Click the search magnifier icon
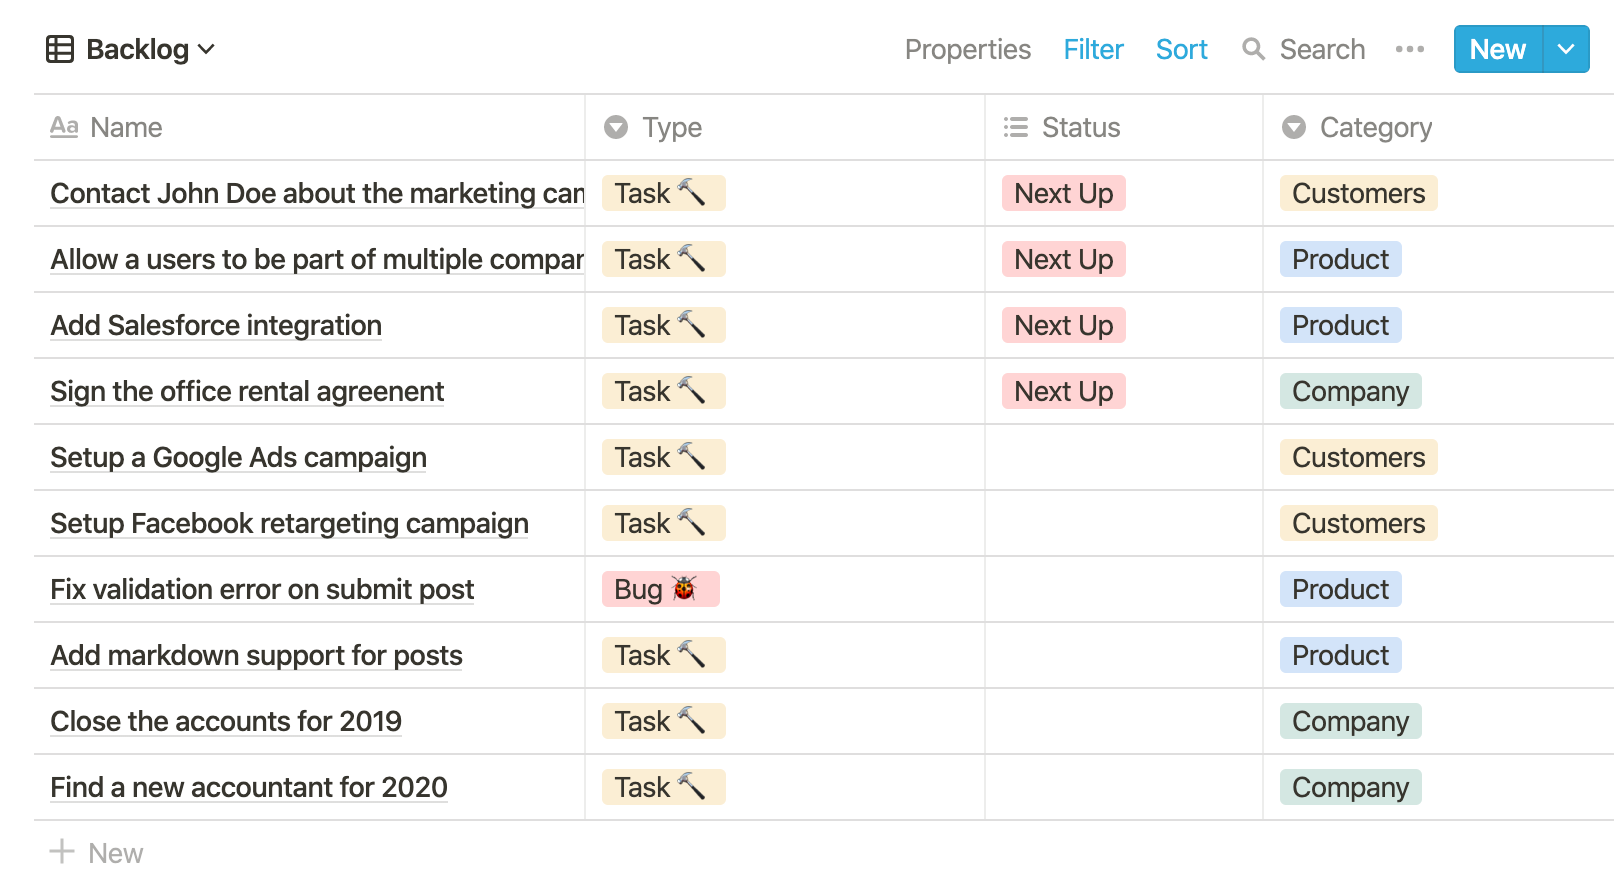This screenshot has width=1614, height=870. (1253, 49)
